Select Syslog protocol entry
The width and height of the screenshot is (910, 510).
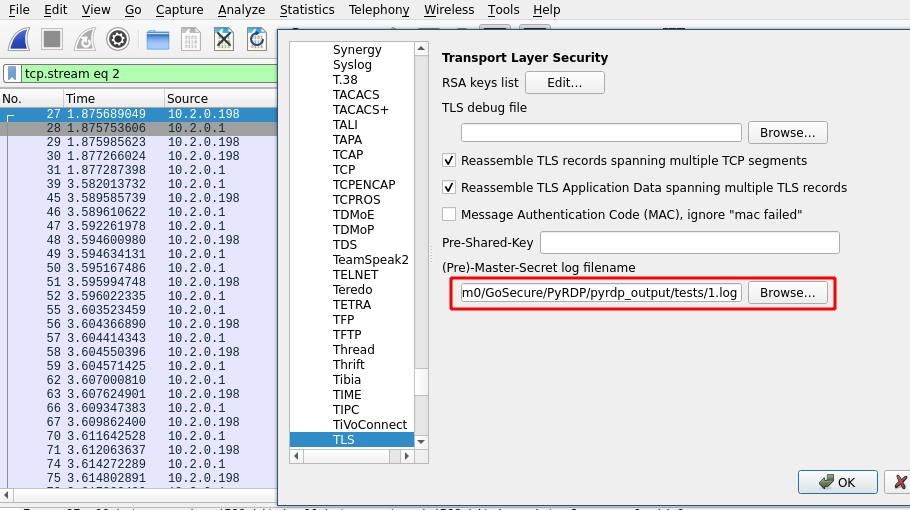352,64
